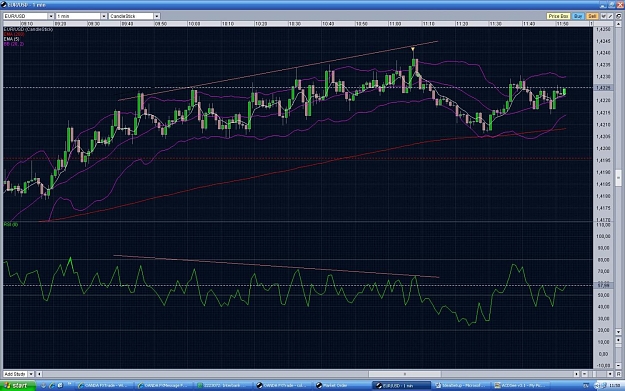Image resolution: width=625 pixels, height=391 pixels.
Task: Select the line drawing pencil icon
Action: coord(610,16)
